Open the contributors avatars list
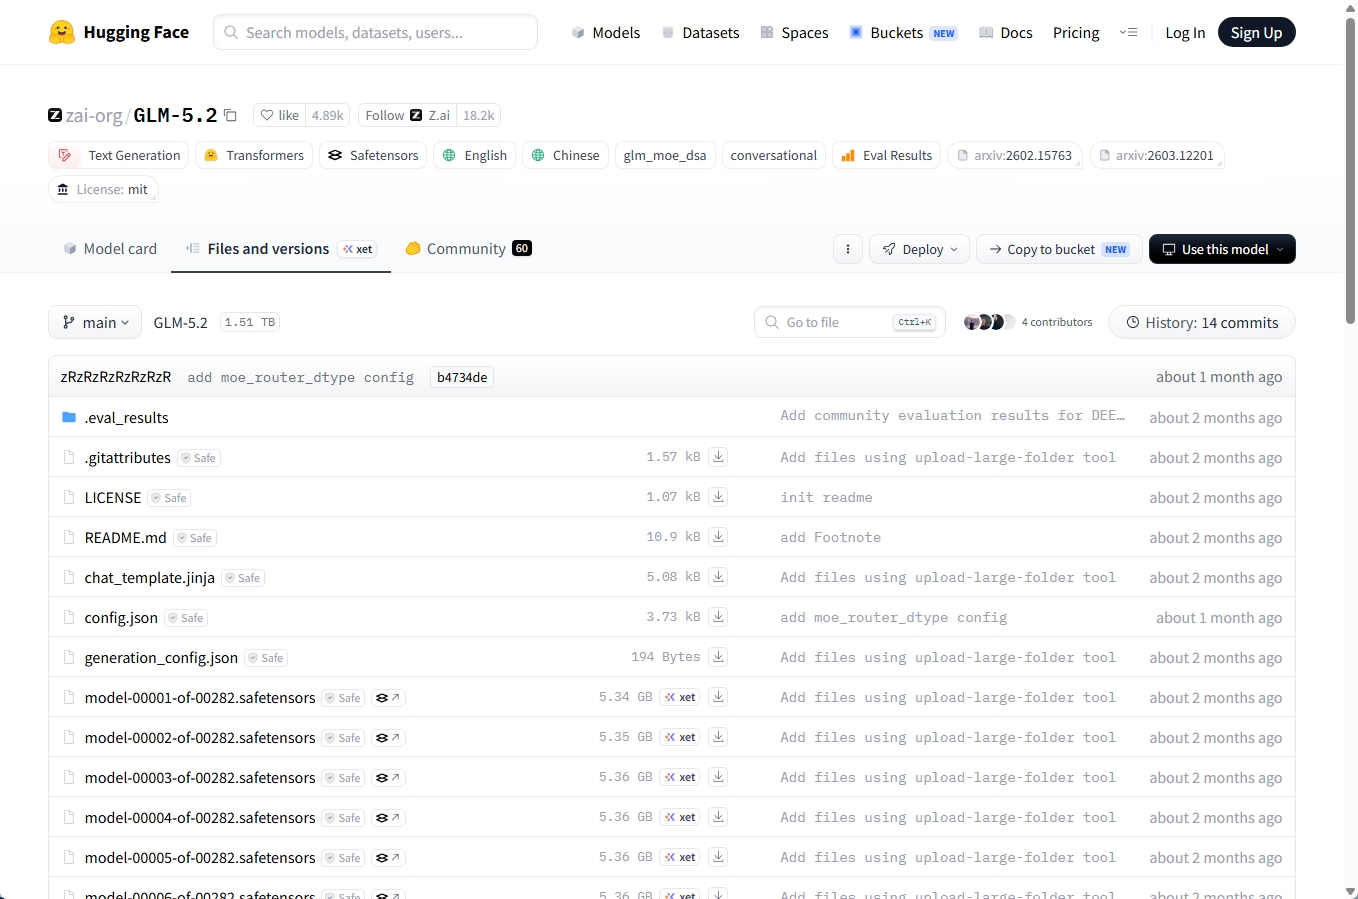Viewport: 1358px width, 899px height. coord(989,322)
